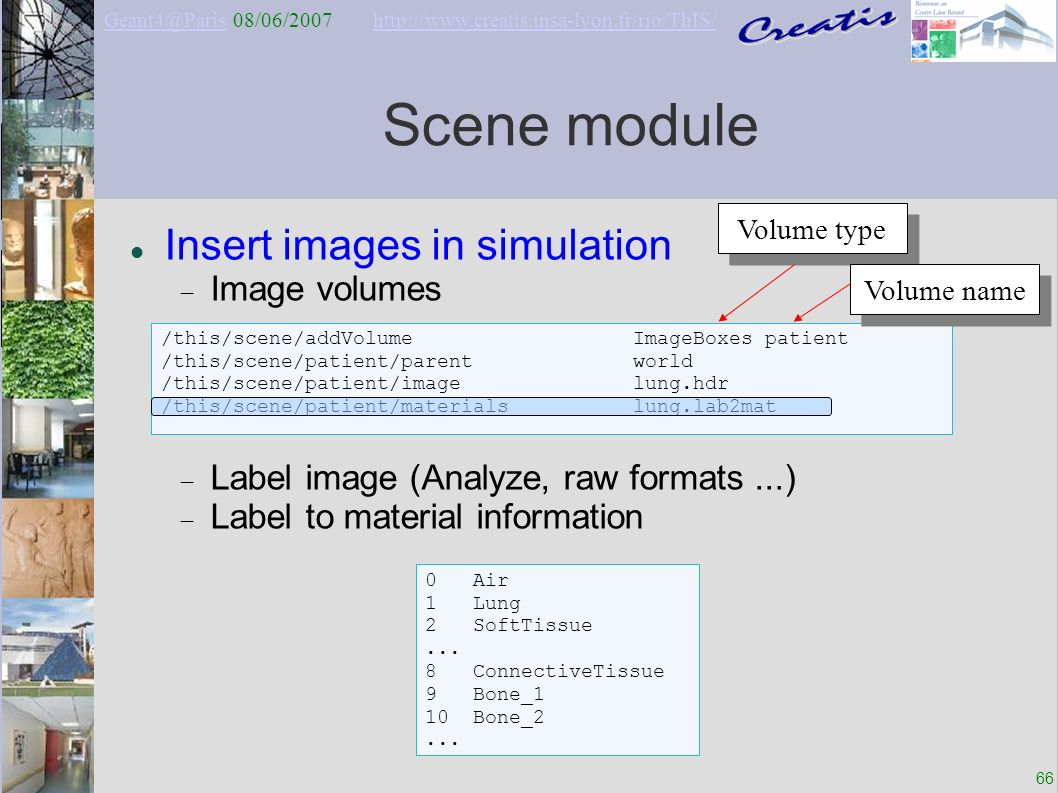Click the /this/scene/patient/materials line
This screenshot has width=1058, height=793.
491,406
